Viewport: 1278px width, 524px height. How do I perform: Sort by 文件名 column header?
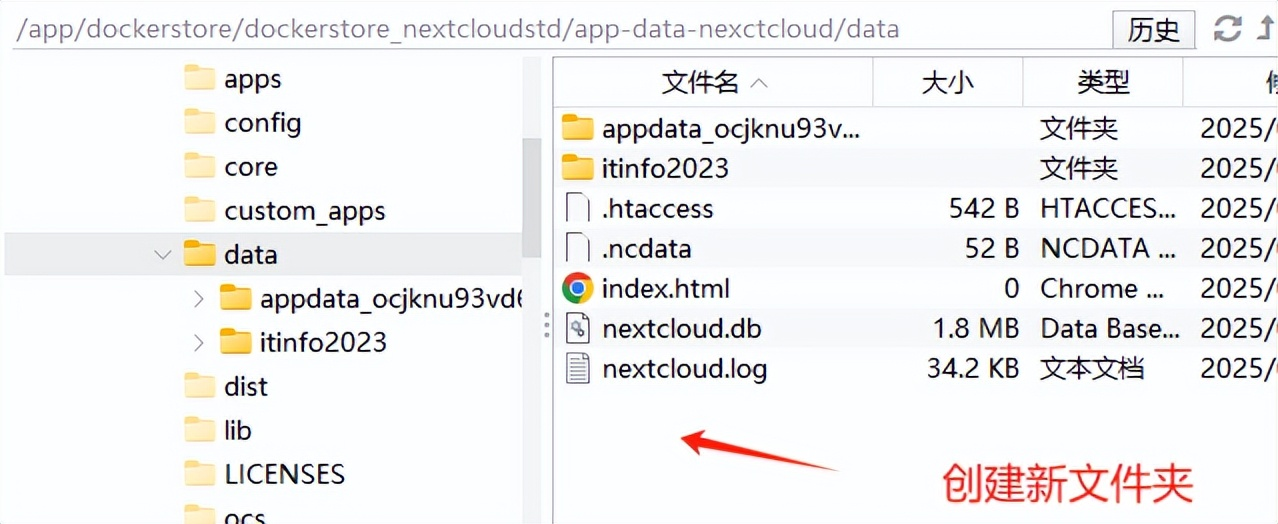click(714, 82)
